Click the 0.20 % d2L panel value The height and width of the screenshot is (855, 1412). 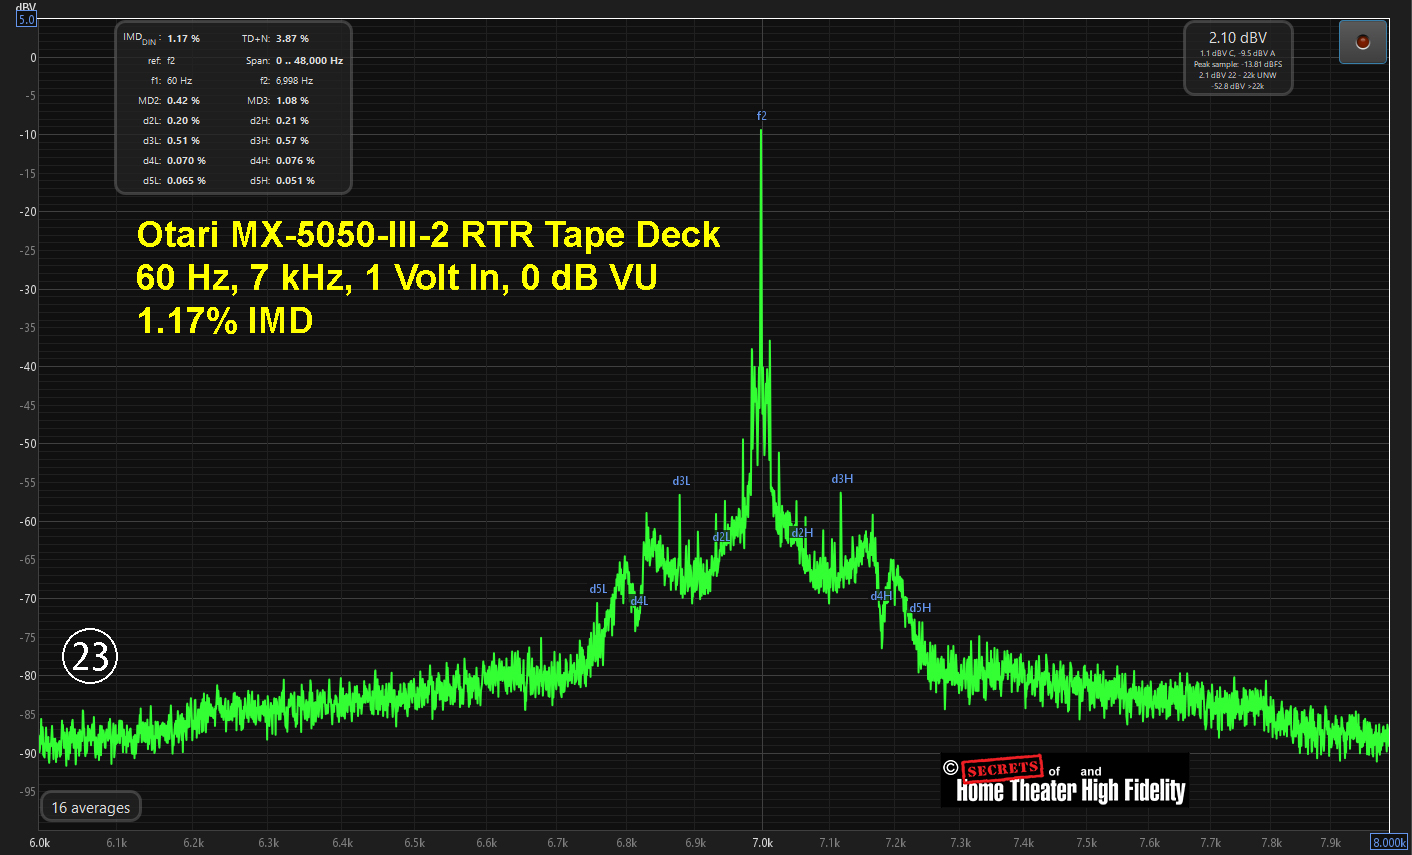click(x=183, y=120)
